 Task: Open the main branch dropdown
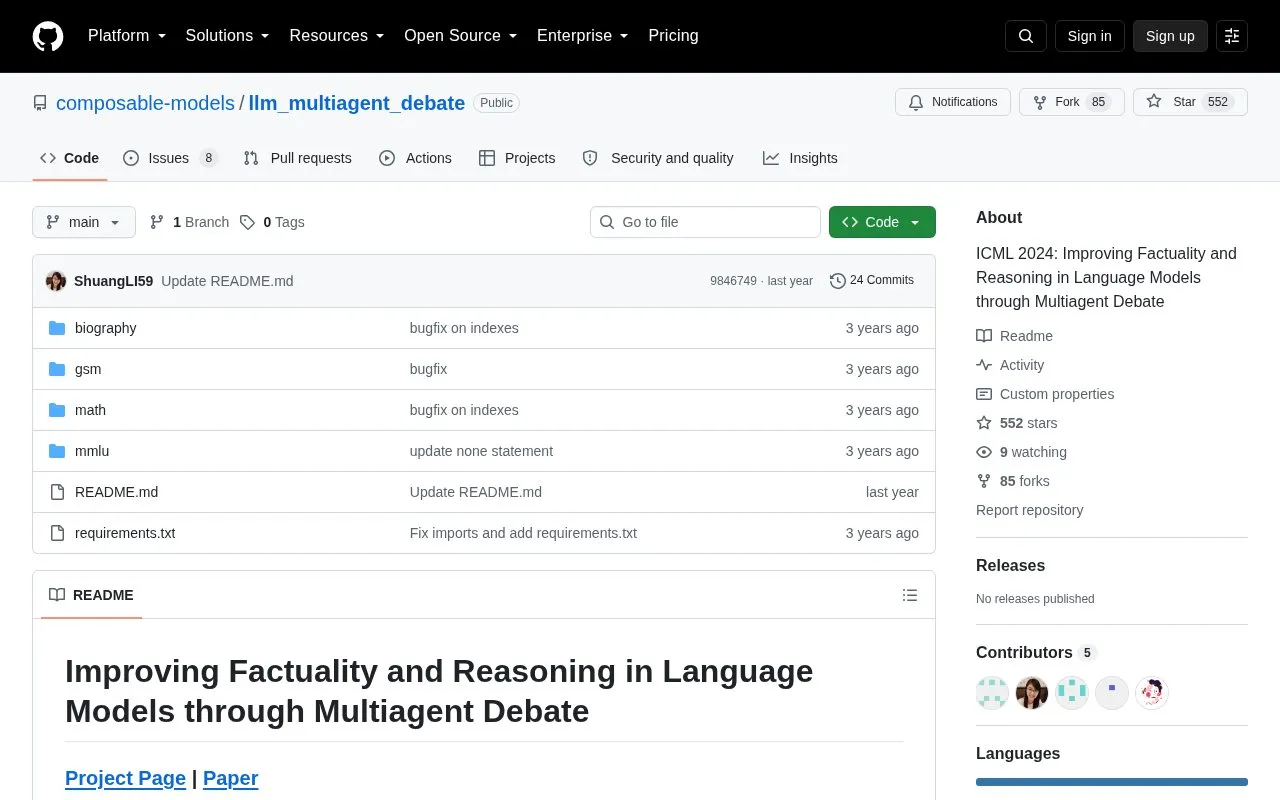(84, 222)
